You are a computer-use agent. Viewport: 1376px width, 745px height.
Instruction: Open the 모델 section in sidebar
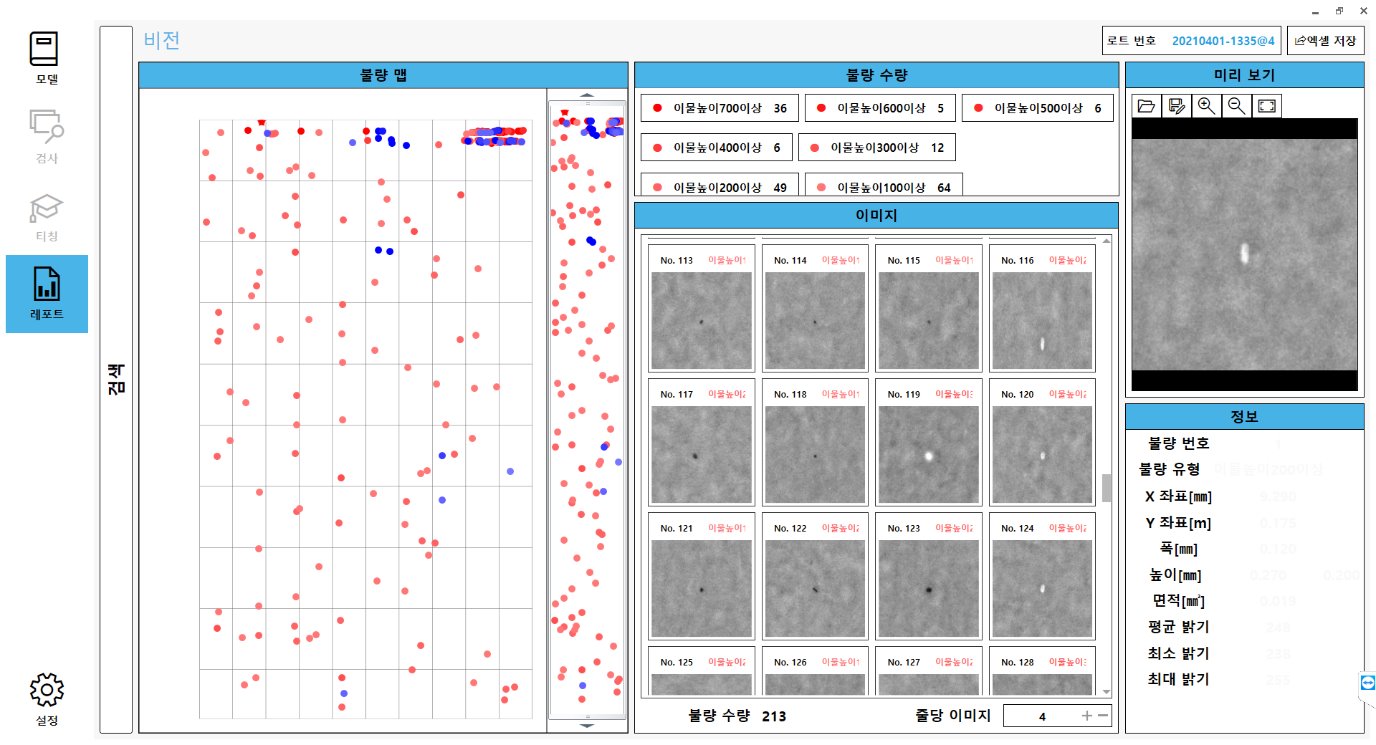click(46, 58)
